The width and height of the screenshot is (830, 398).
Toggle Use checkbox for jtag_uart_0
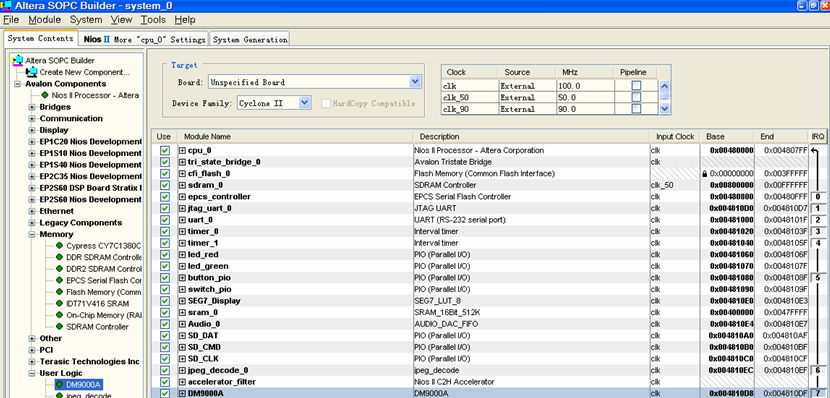pyautogui.click(x=165, y=209)
